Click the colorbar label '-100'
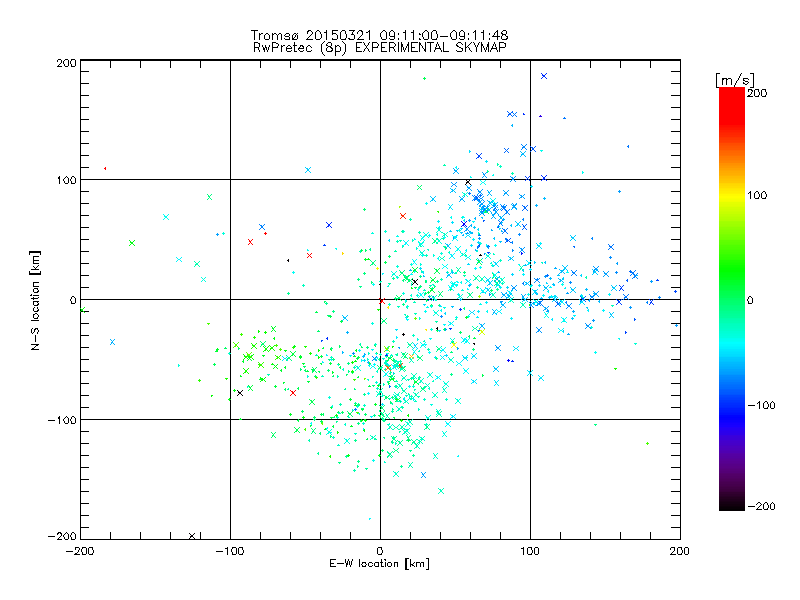The width and height of the screenshot is (800, 600). 761,406
